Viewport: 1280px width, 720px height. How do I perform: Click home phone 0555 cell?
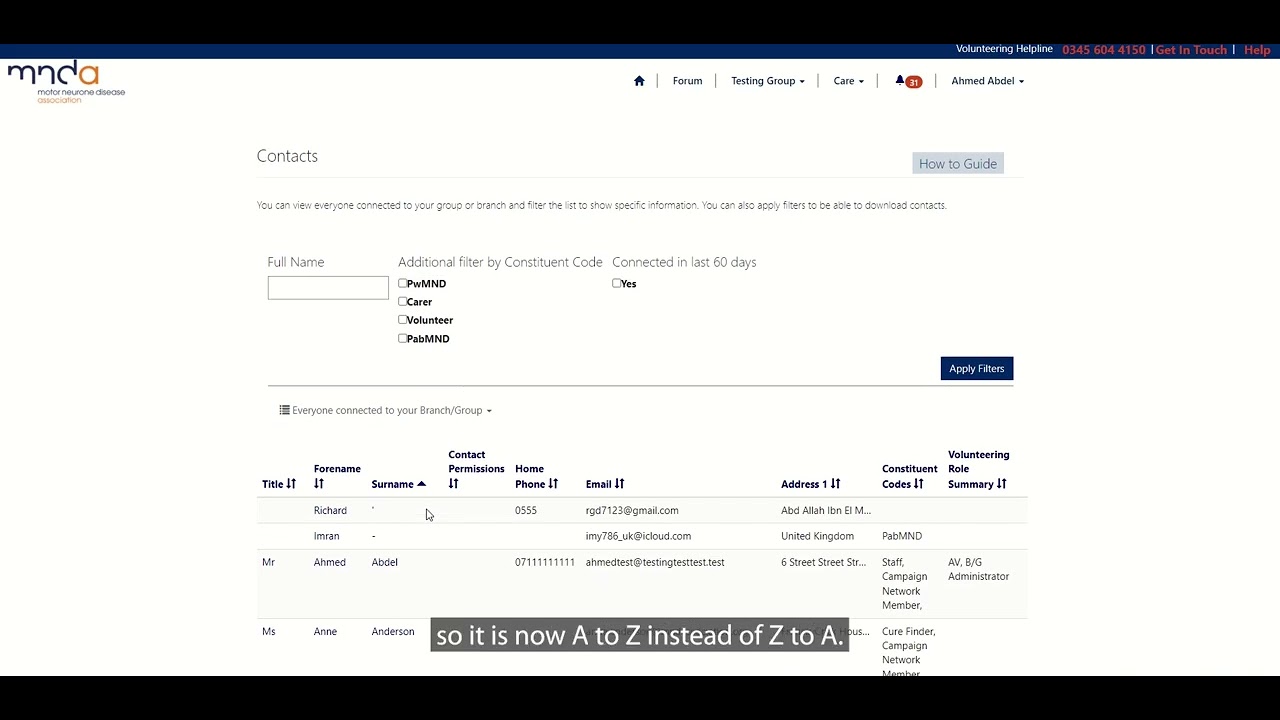tap(526, 510)
